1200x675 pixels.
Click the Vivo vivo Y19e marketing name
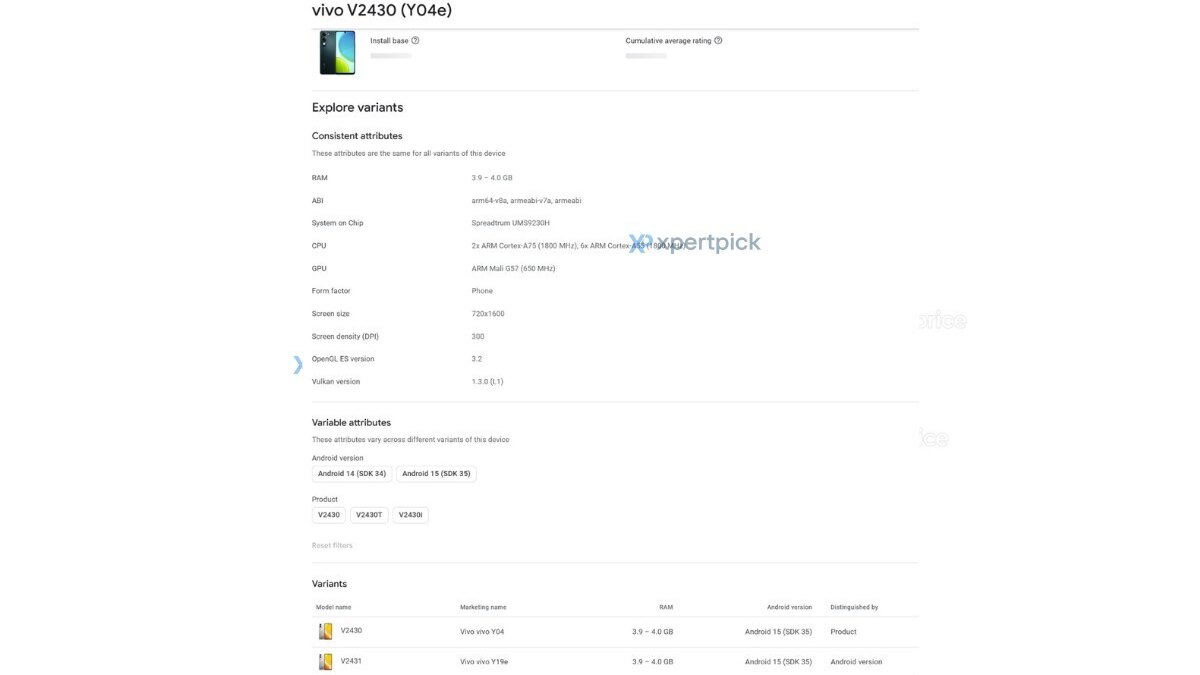pyautogui.click(x=490, y=662)
